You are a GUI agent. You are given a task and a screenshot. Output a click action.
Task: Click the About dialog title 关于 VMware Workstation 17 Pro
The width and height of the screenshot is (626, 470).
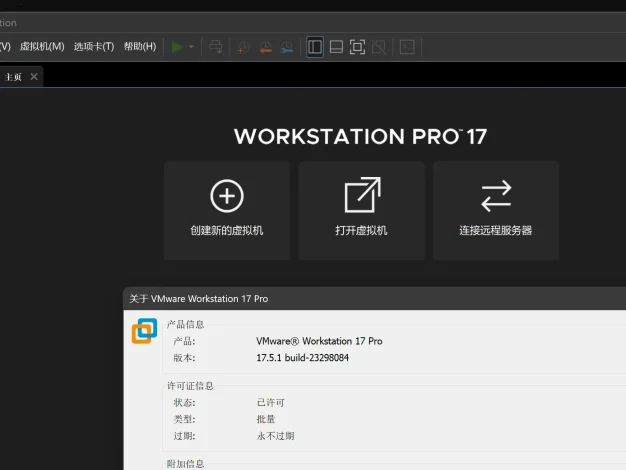pos(198,299)
